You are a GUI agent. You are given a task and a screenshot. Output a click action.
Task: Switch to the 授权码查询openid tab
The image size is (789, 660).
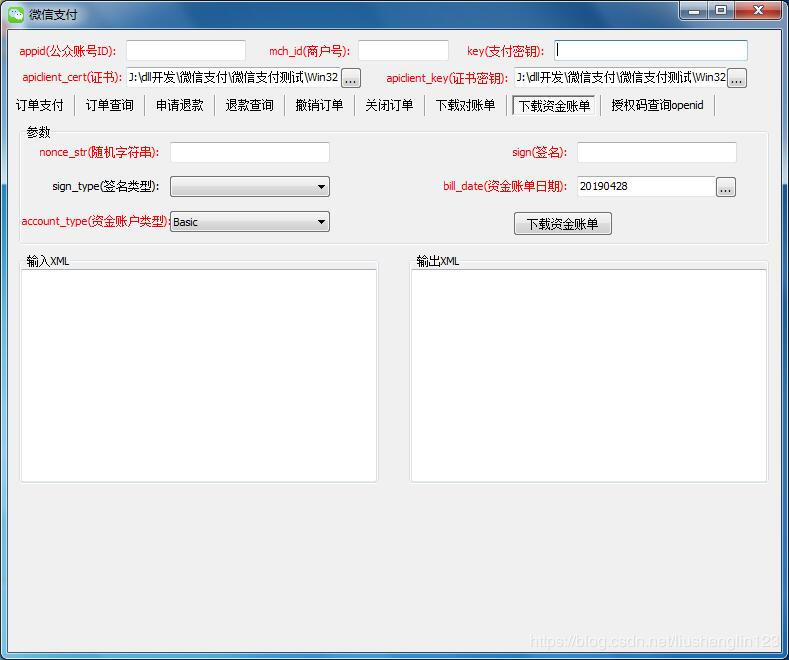(x=657, y=105)
